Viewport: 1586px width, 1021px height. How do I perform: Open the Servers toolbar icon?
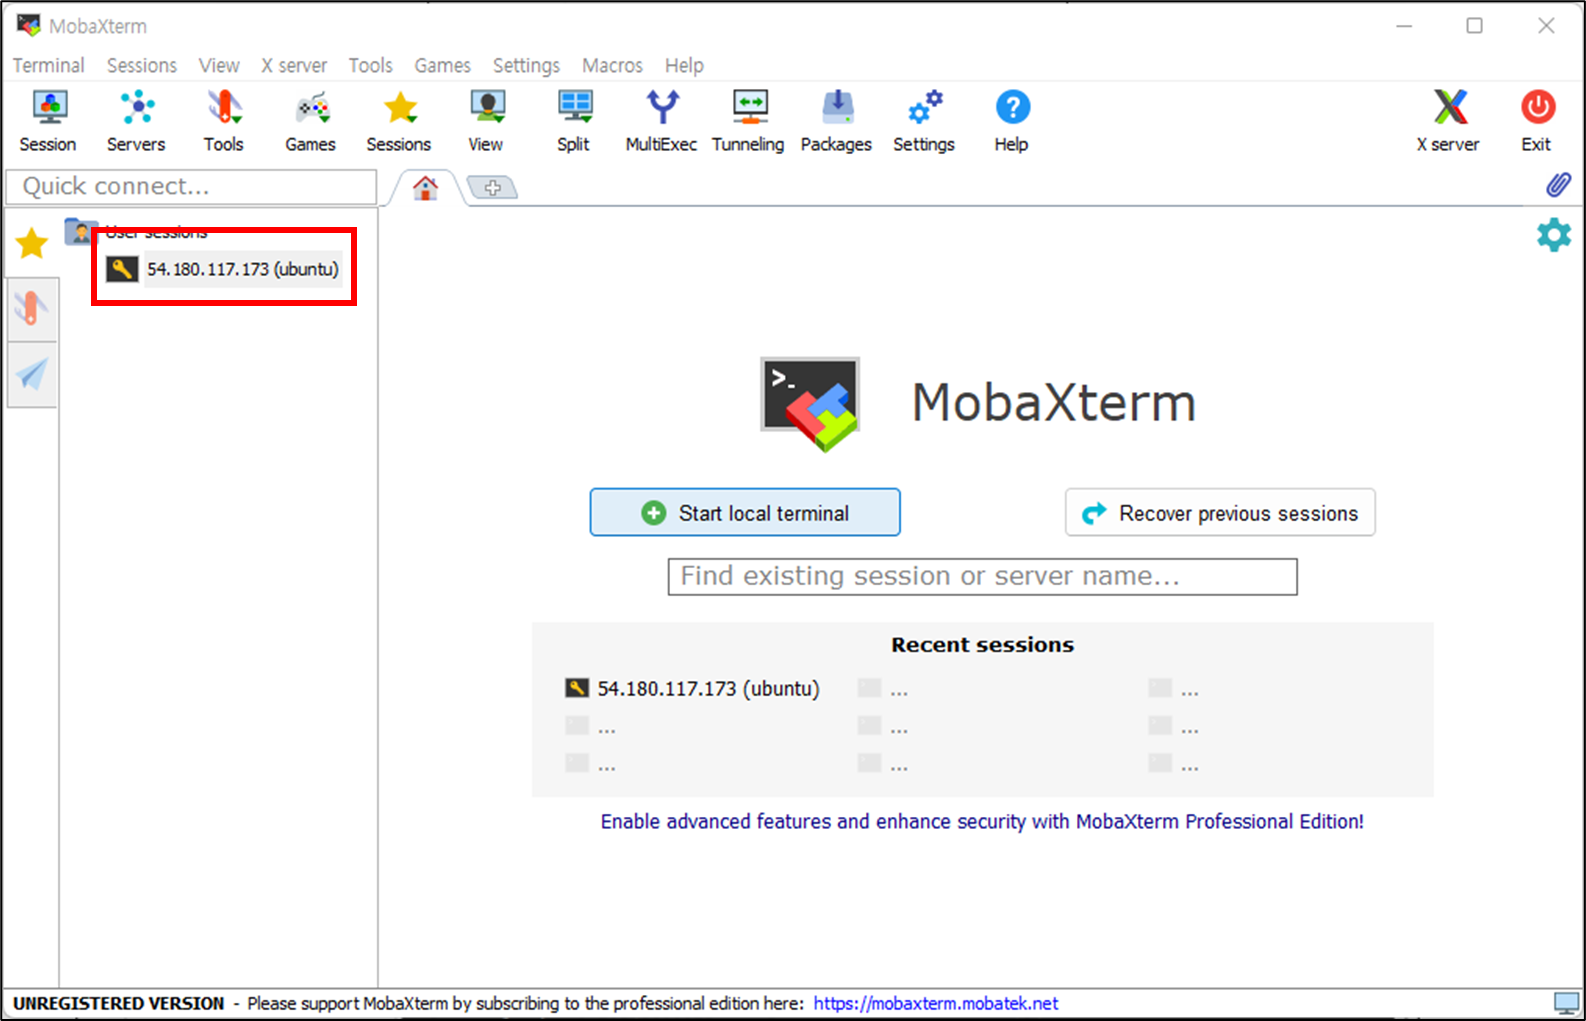point(136,121)
